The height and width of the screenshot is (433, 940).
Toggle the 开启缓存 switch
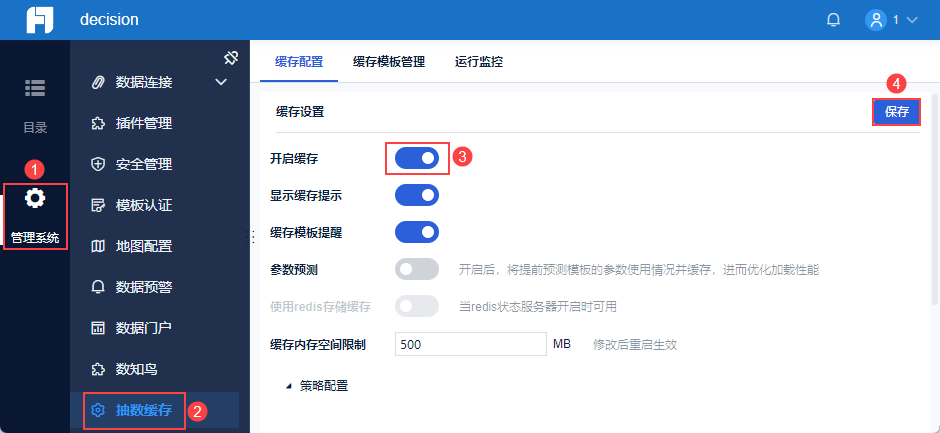(417, 158)
